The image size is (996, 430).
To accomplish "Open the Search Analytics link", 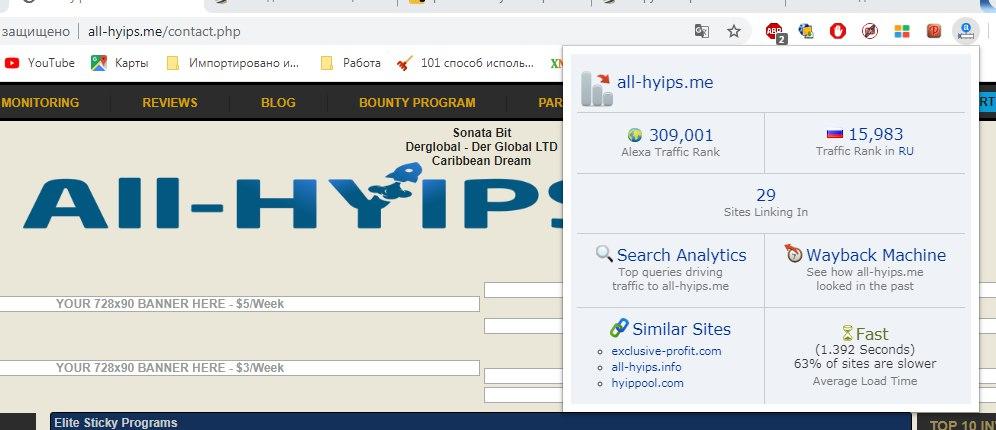I will 682,255.
